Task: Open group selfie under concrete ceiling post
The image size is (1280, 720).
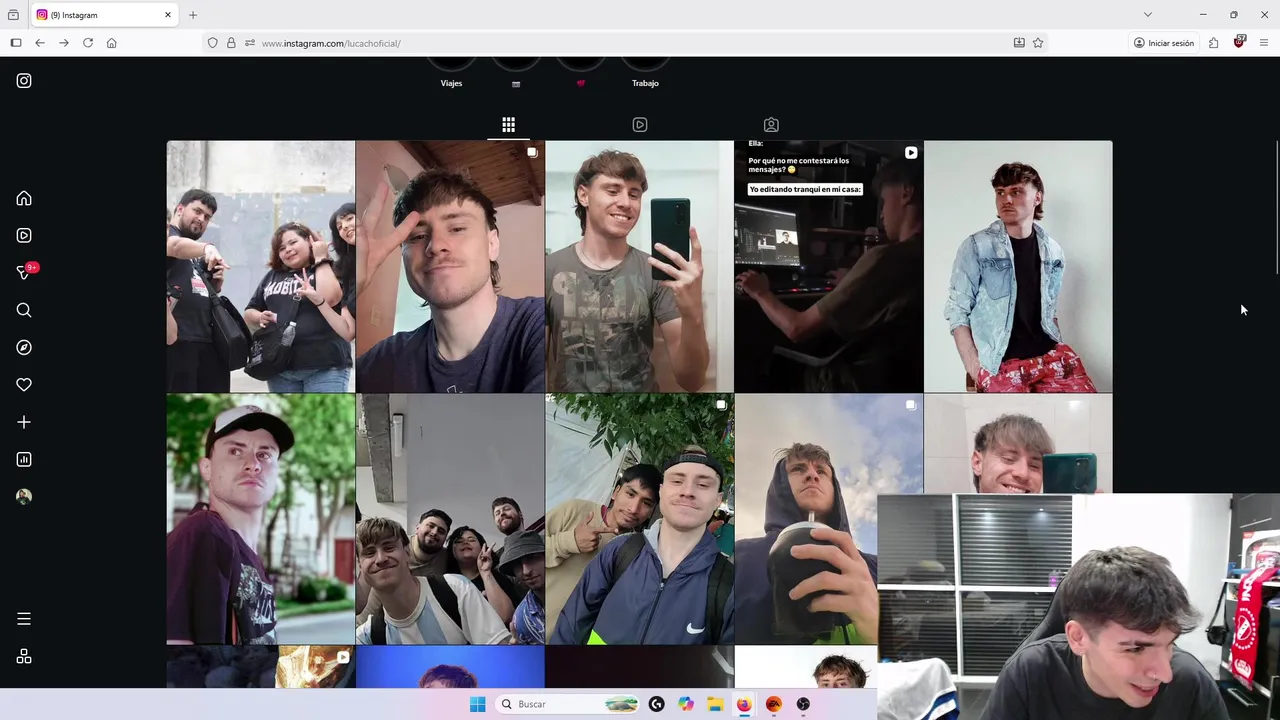Action: coord(450,519)
